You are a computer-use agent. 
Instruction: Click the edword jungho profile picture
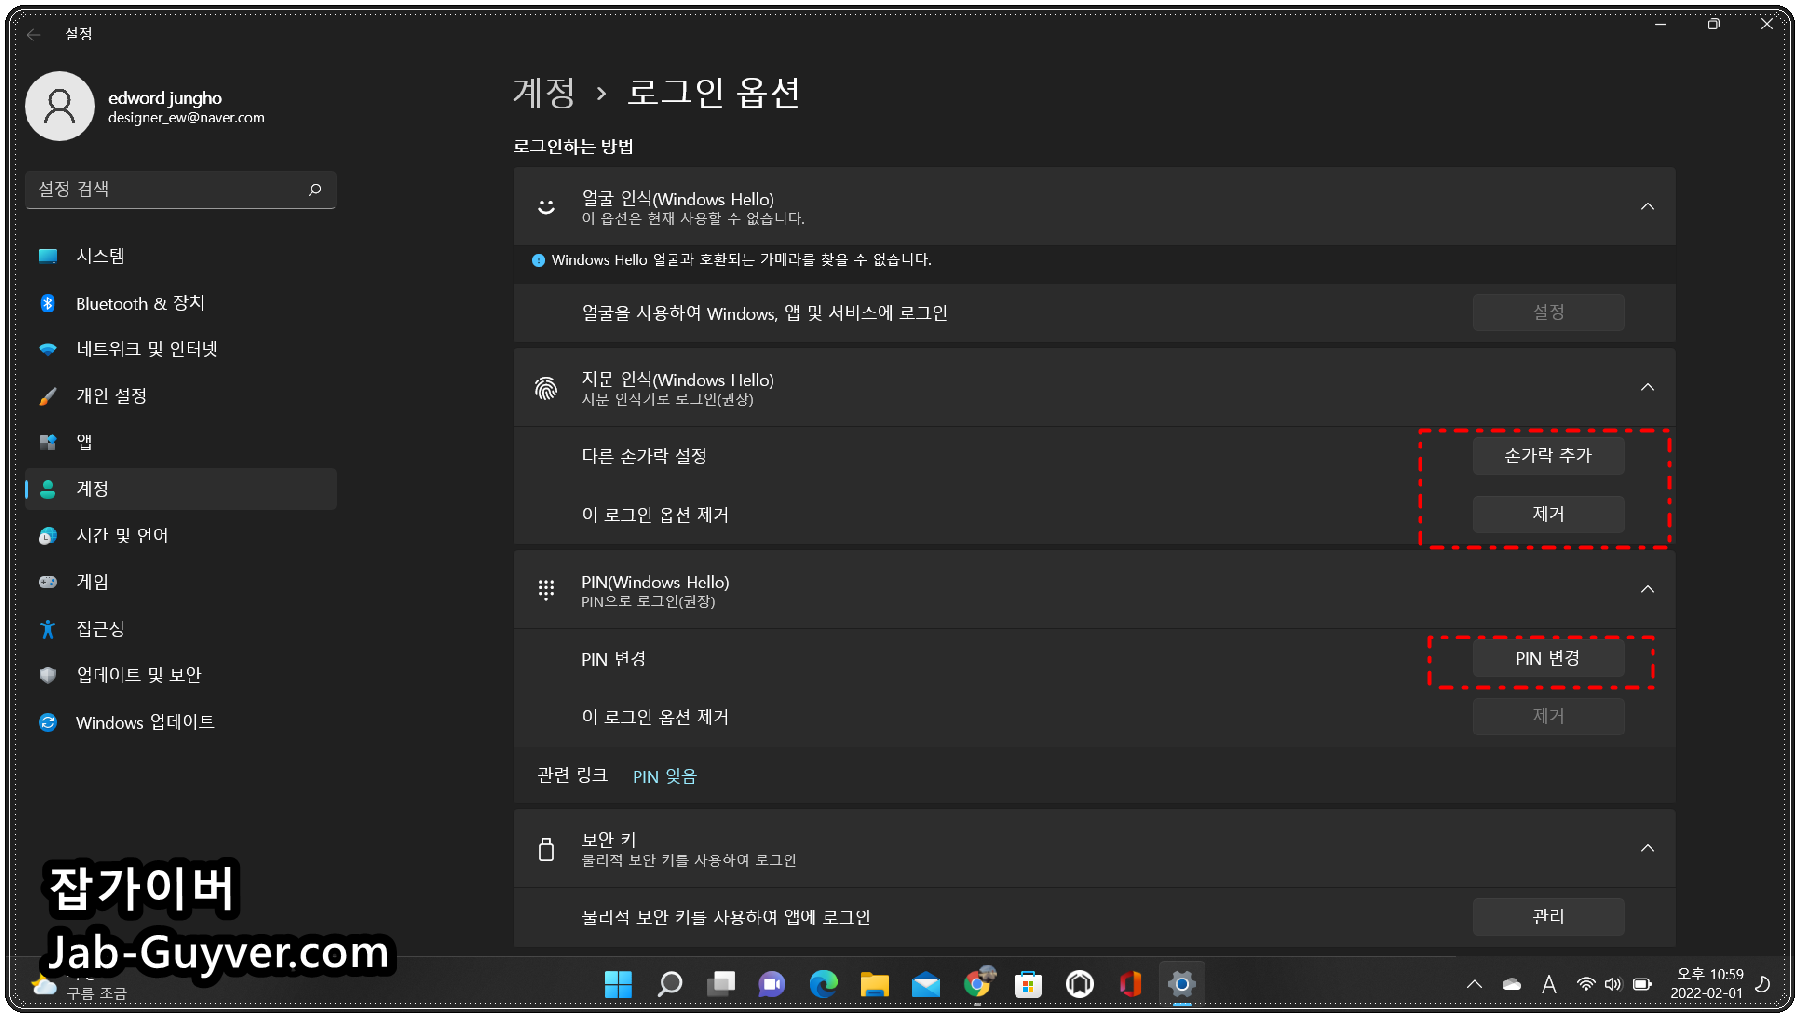tap(60, 105)
